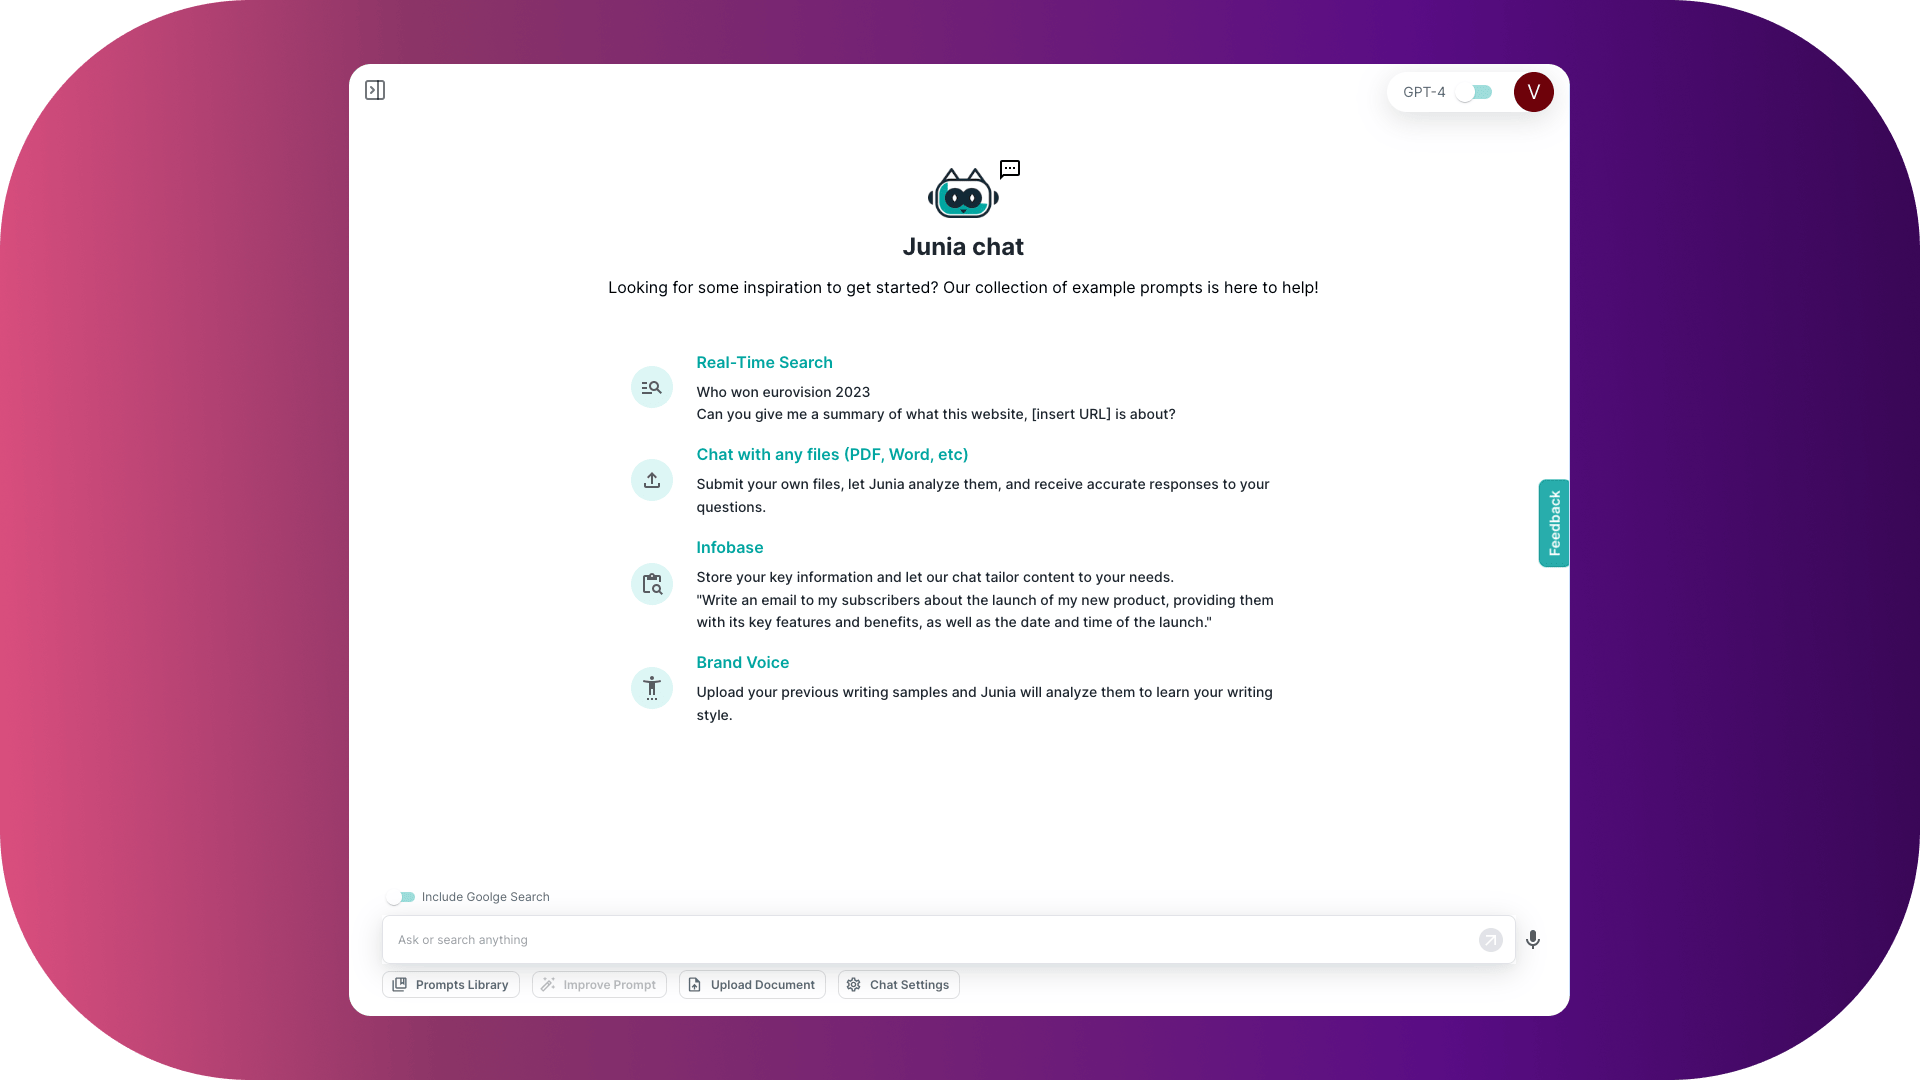Open the Prompts Library

451,985
